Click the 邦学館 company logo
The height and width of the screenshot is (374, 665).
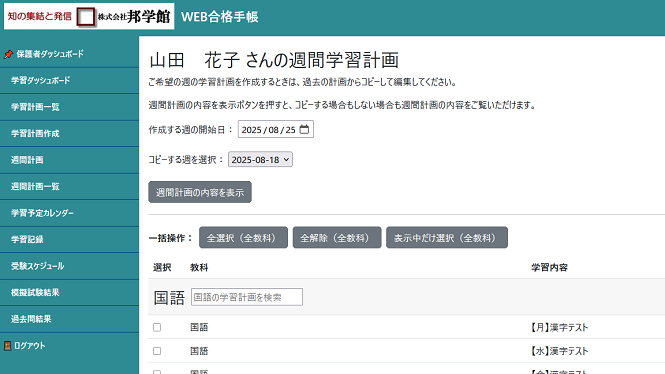pyautogui.click(x=89, y=17)
